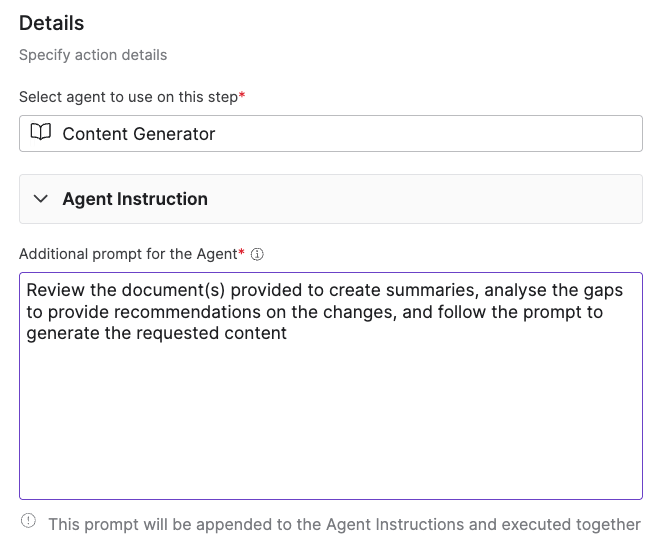
Task: Click "Select agent to use on this step" label
Action: pyautogui.click(x=129, y=97)
